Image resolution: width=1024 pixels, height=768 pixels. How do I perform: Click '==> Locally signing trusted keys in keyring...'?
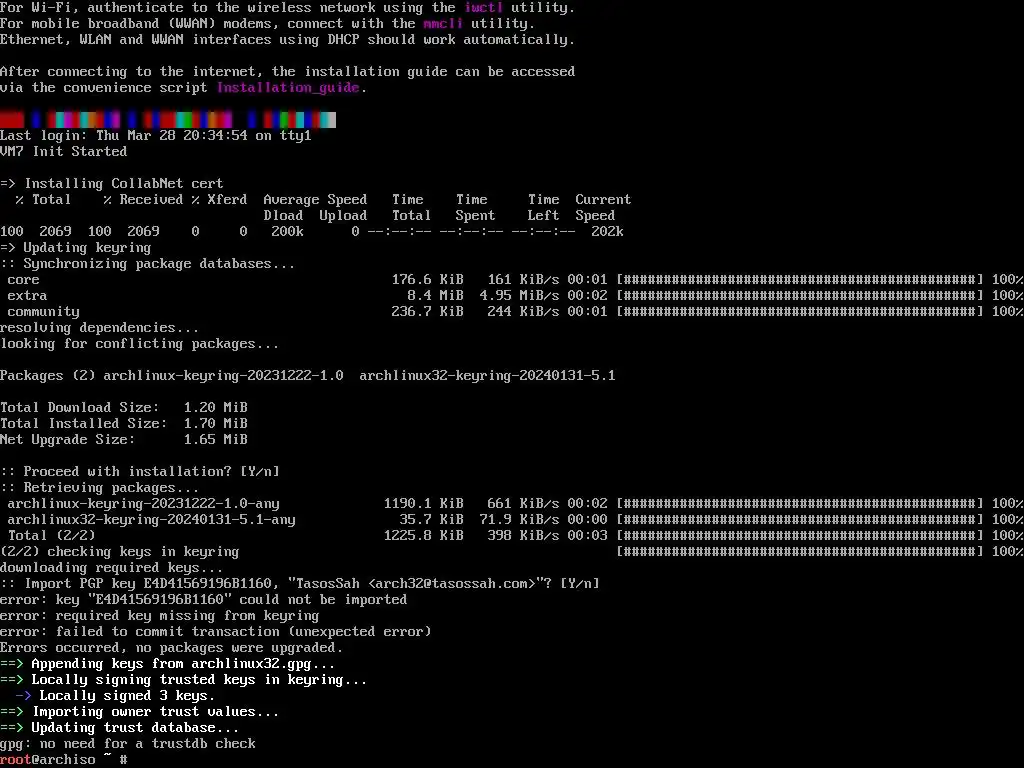184,680
